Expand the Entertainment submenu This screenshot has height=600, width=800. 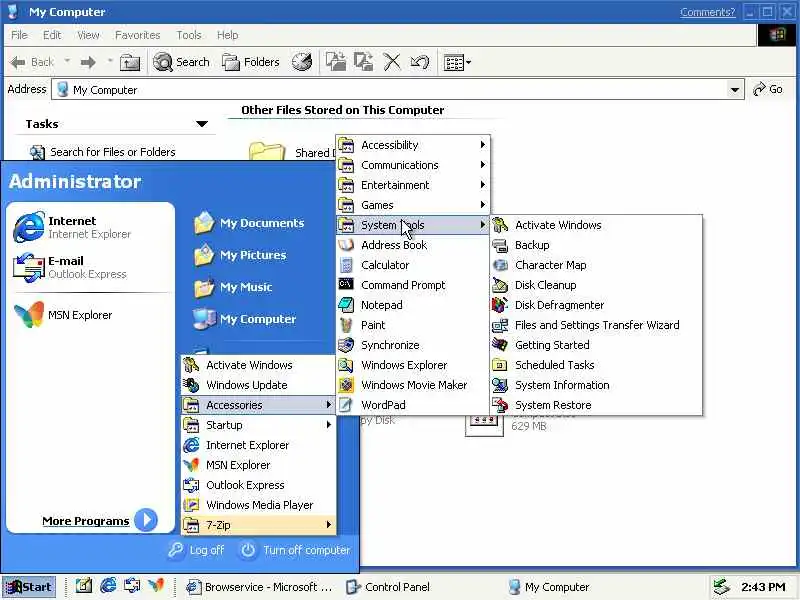tap(413, 185)
